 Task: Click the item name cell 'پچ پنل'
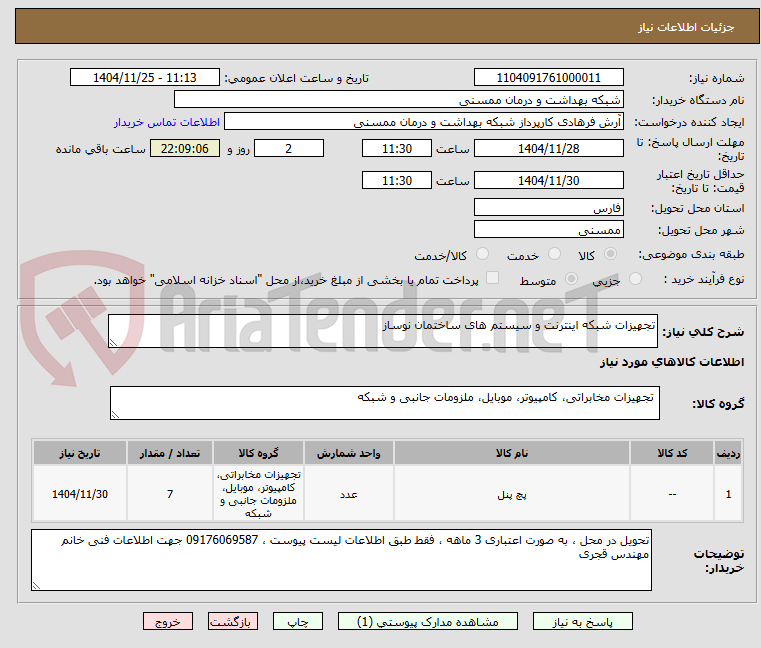[512, 494]
